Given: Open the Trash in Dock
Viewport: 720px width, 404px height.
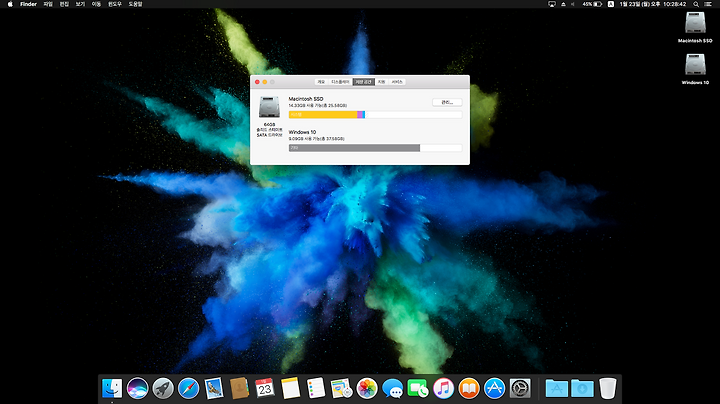Looking at the screenshot, I should [608, 388].
